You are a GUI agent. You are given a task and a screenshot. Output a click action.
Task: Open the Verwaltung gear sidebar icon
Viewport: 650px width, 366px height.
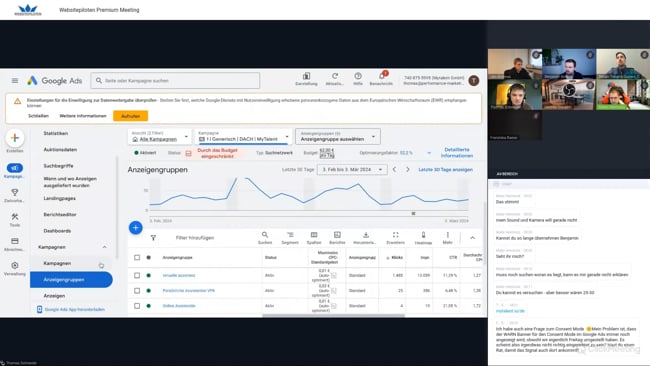(15, 265)
